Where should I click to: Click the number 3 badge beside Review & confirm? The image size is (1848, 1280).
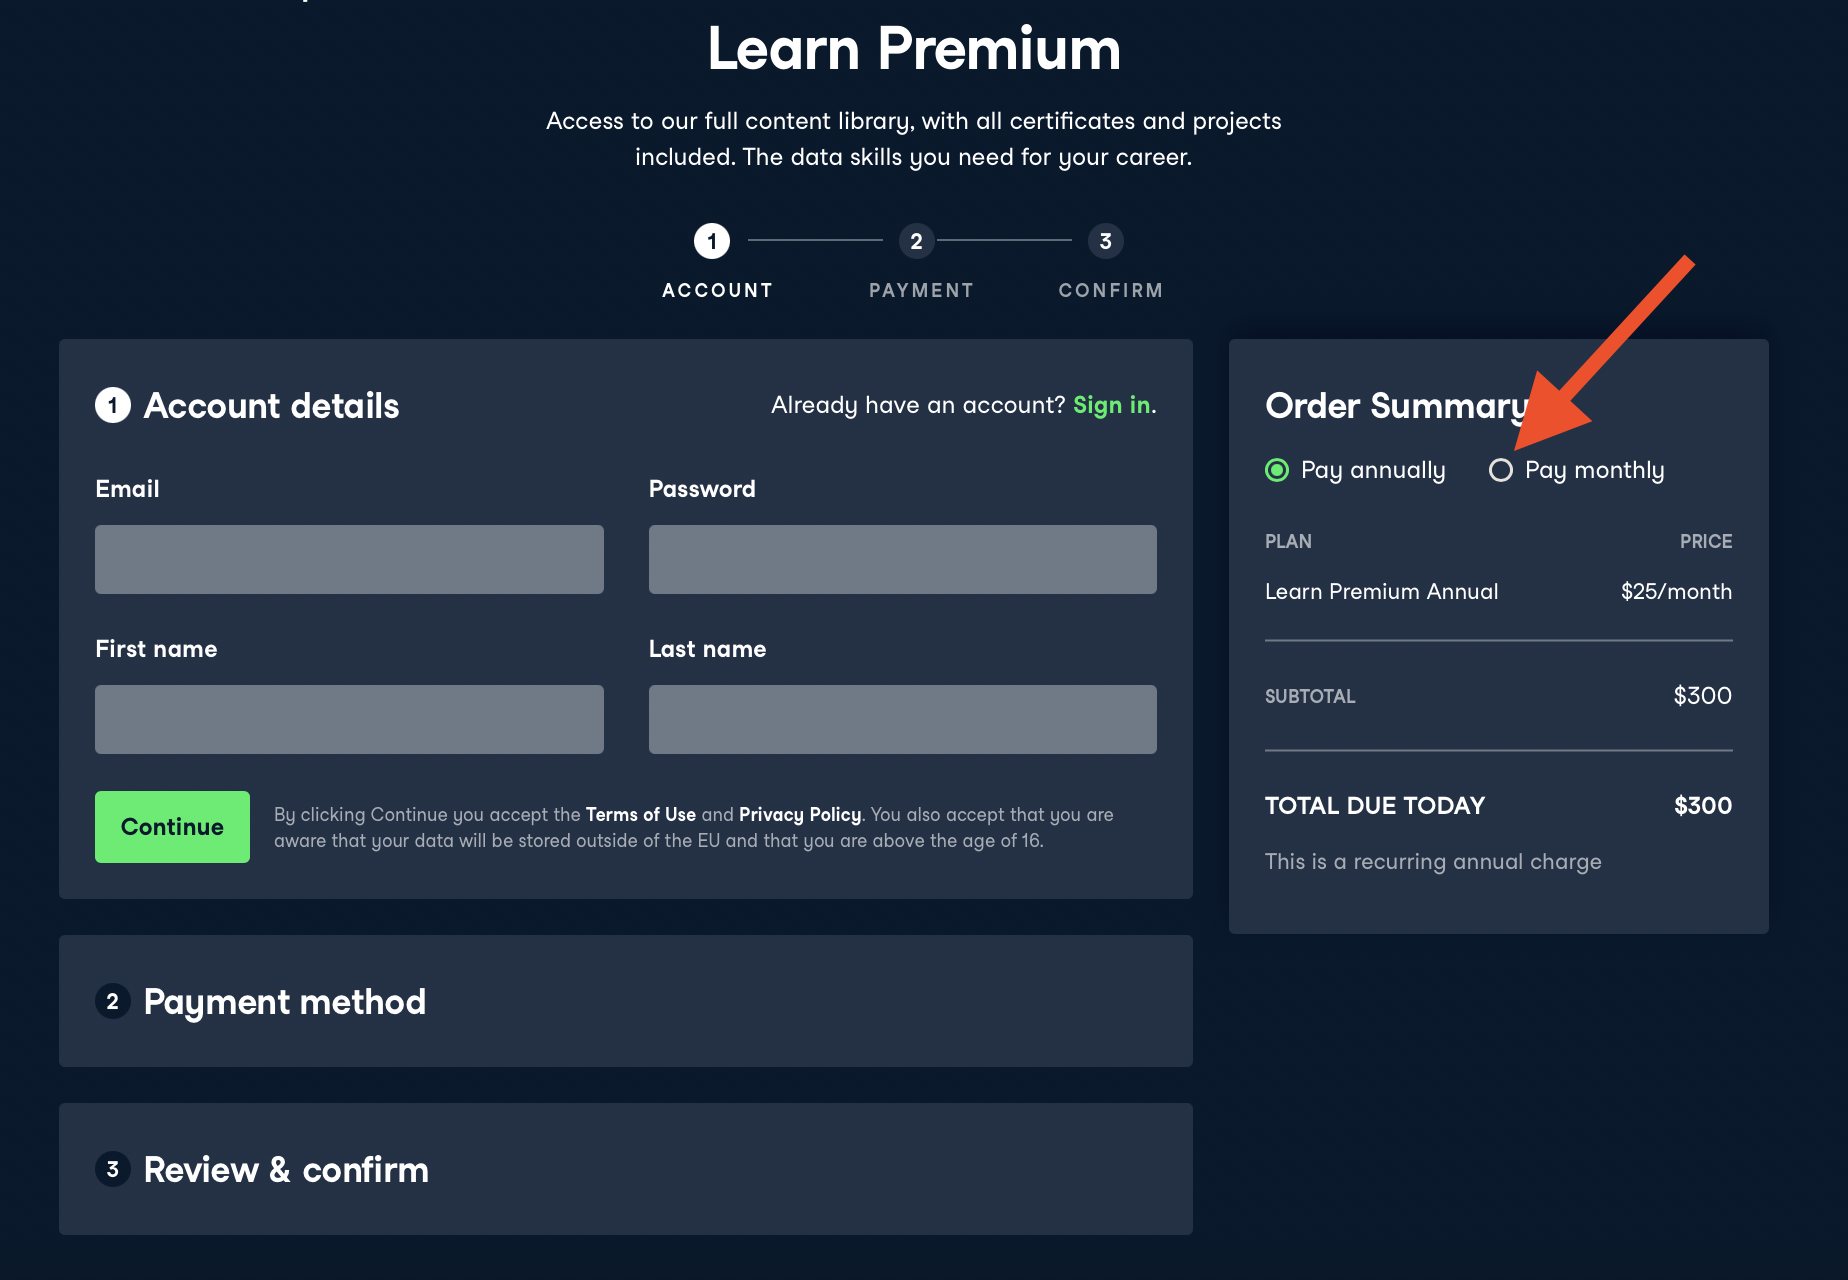(x=113, y=1169)
